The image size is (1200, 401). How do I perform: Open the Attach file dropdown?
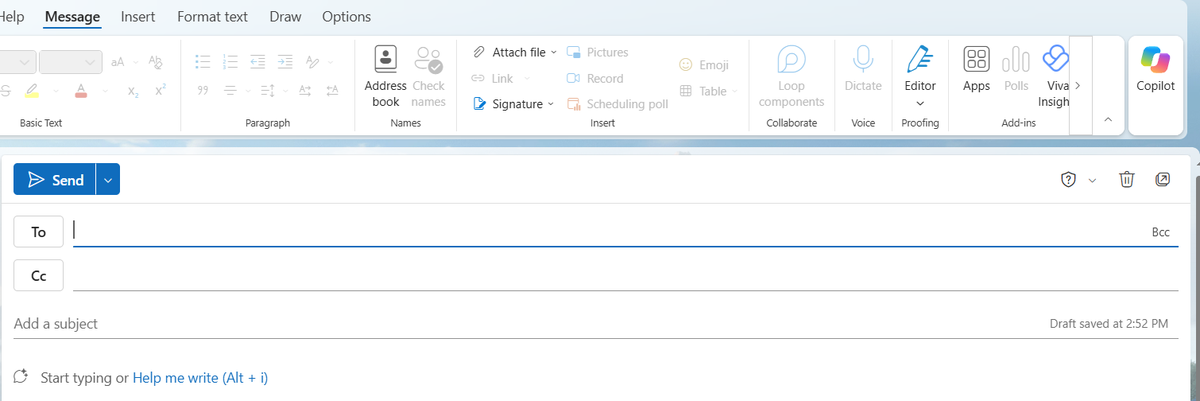click(553, 52)
